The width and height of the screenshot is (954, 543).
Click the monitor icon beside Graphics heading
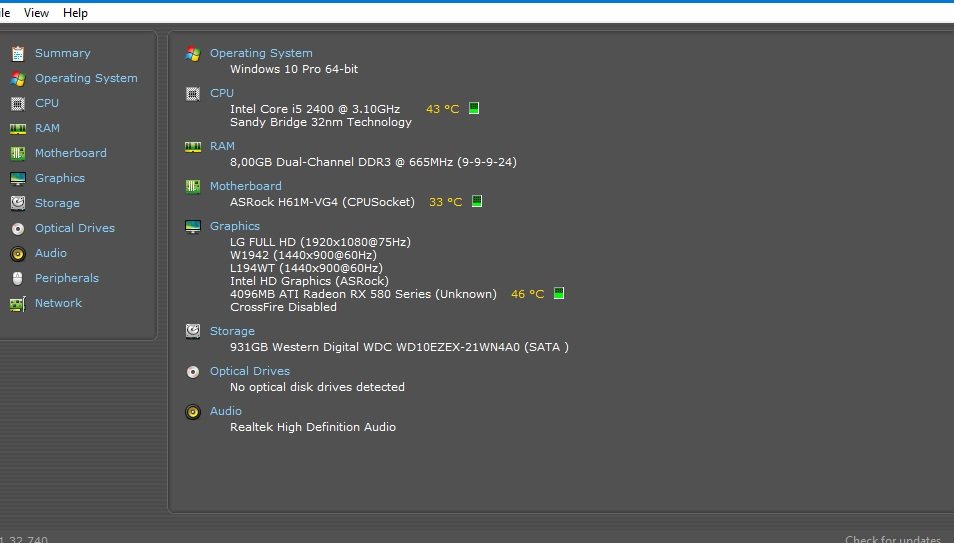point(193,226)
